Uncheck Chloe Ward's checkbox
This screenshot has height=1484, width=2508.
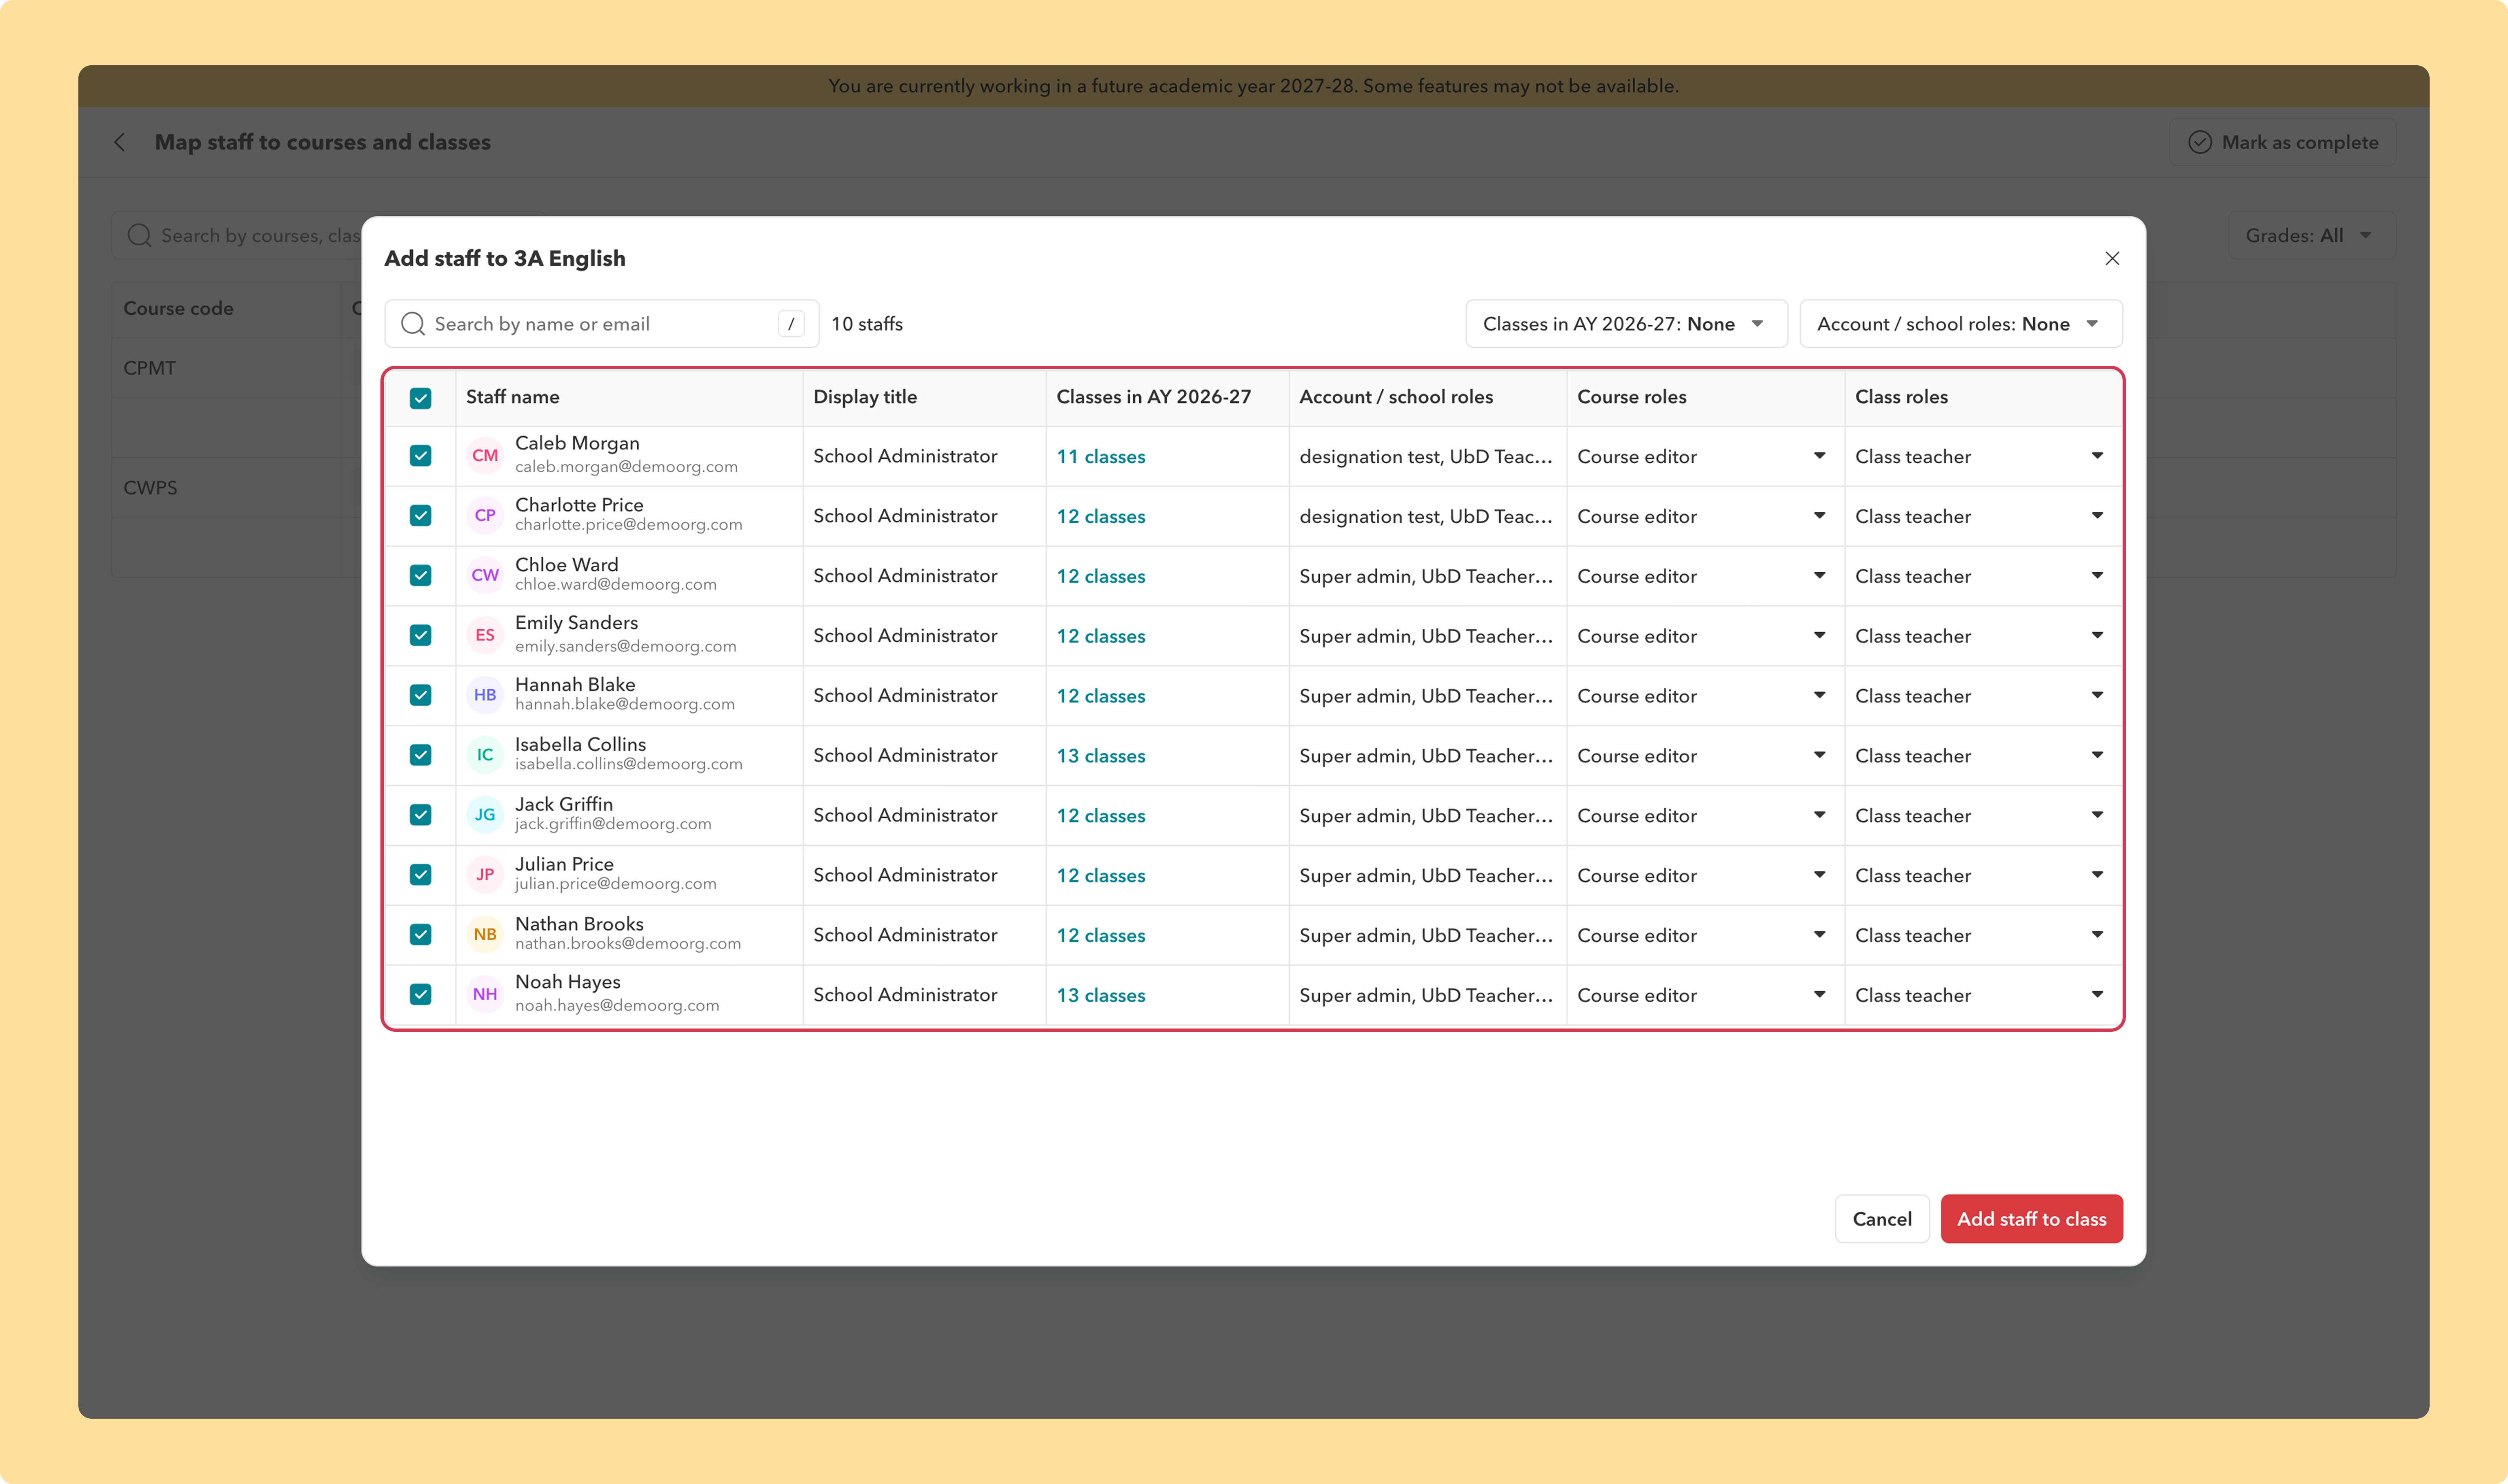click(x=421, y=576)
